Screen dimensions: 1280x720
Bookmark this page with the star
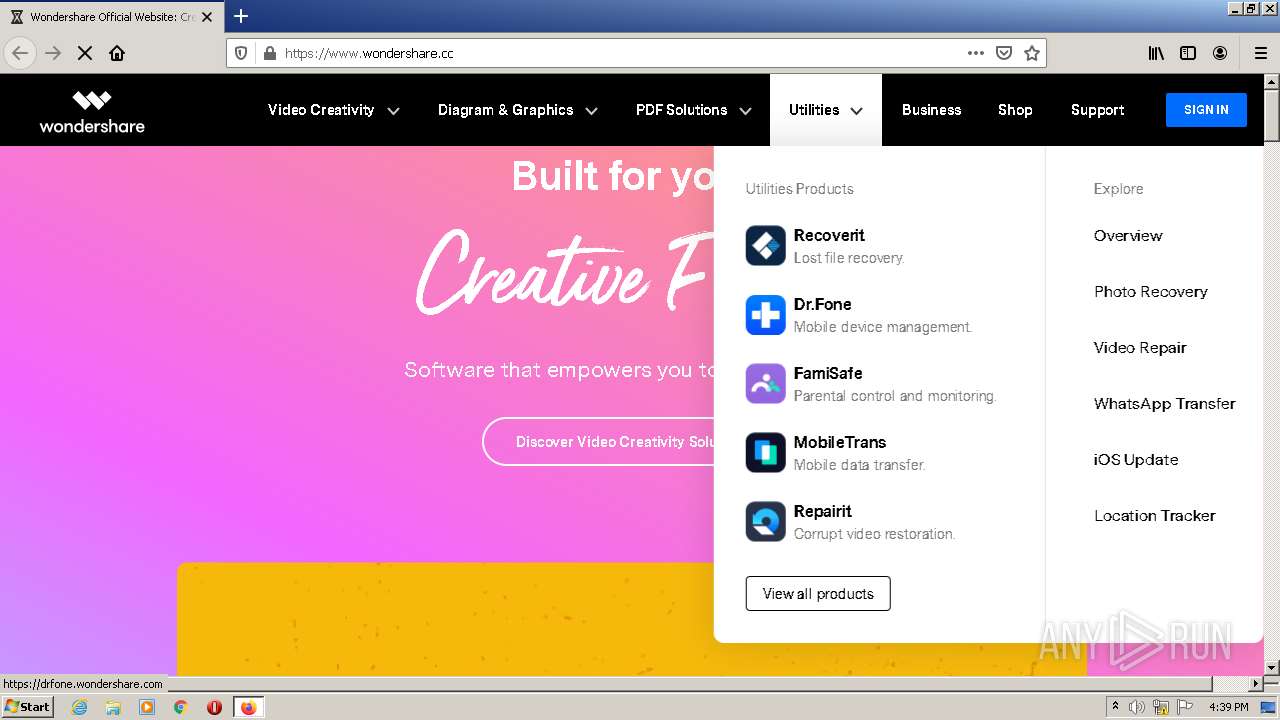1032,53
